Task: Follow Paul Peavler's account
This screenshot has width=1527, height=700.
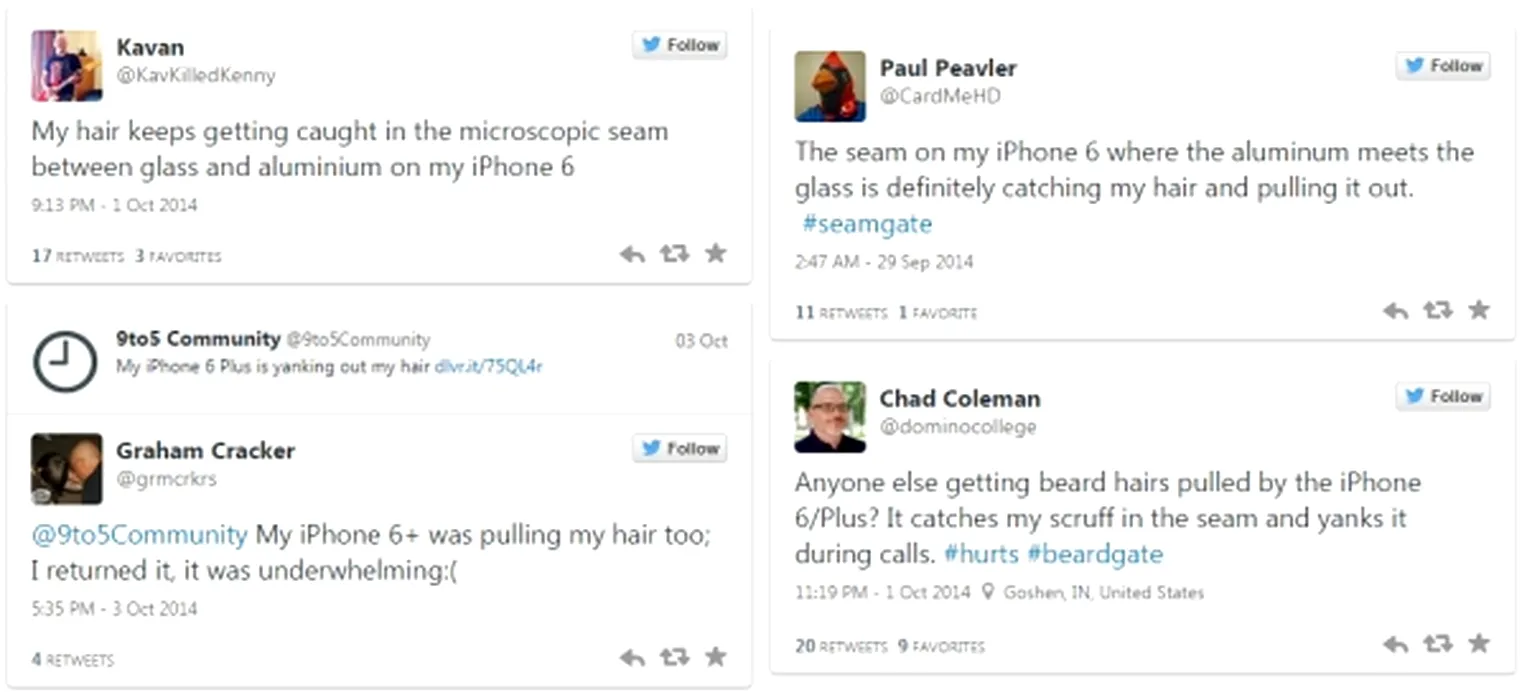Action: click(1443, 66)
